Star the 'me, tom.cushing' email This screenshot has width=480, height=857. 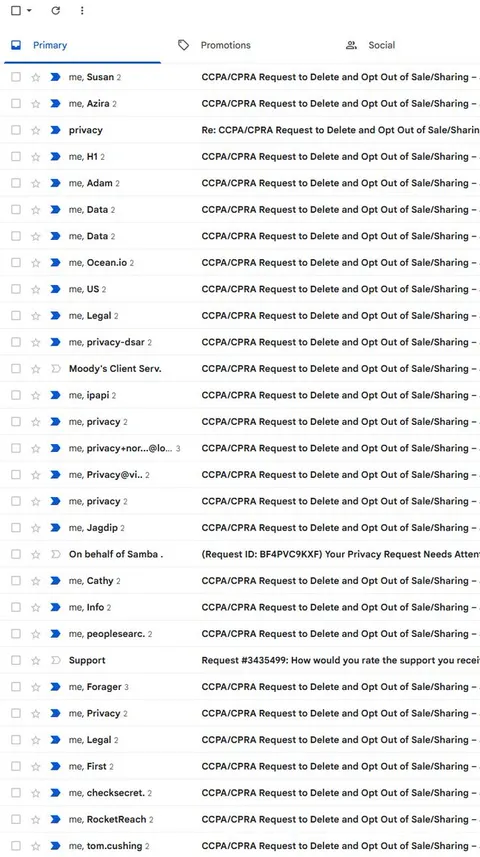[x=36, y=846]
